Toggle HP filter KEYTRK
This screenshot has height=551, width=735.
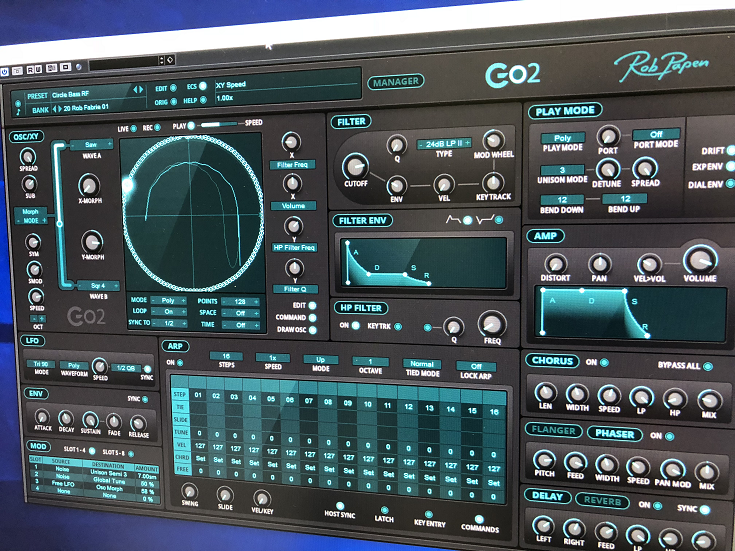point(398,326)
